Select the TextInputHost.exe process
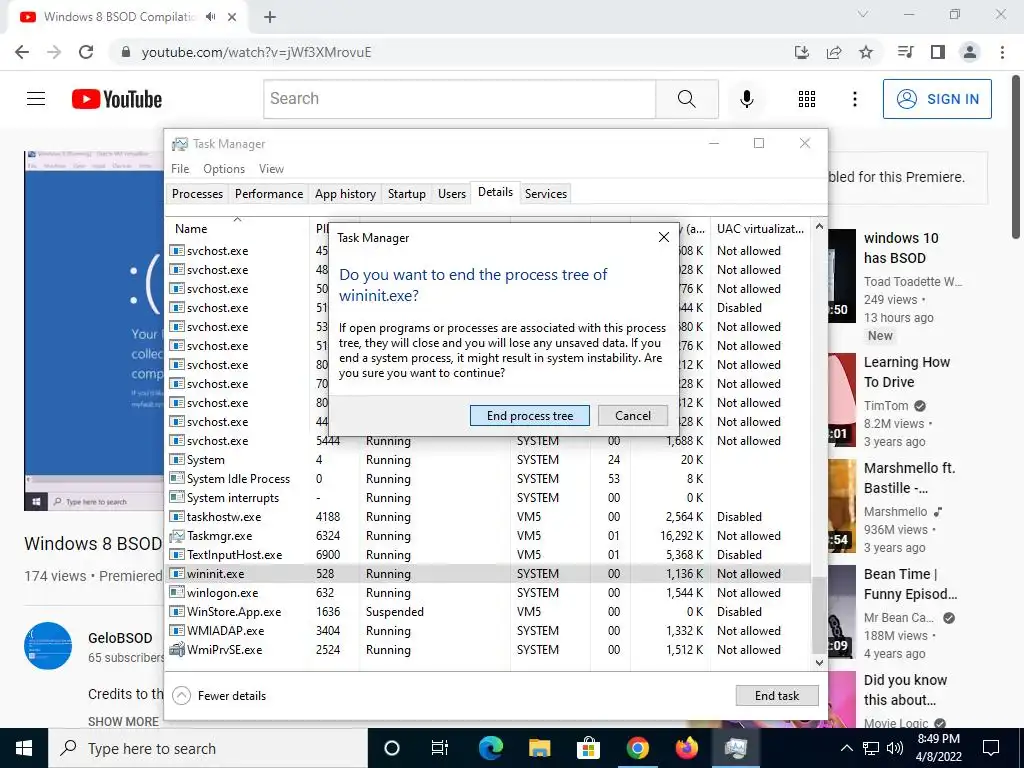This screenshot has width=1024, height=768. coord(488,554)
